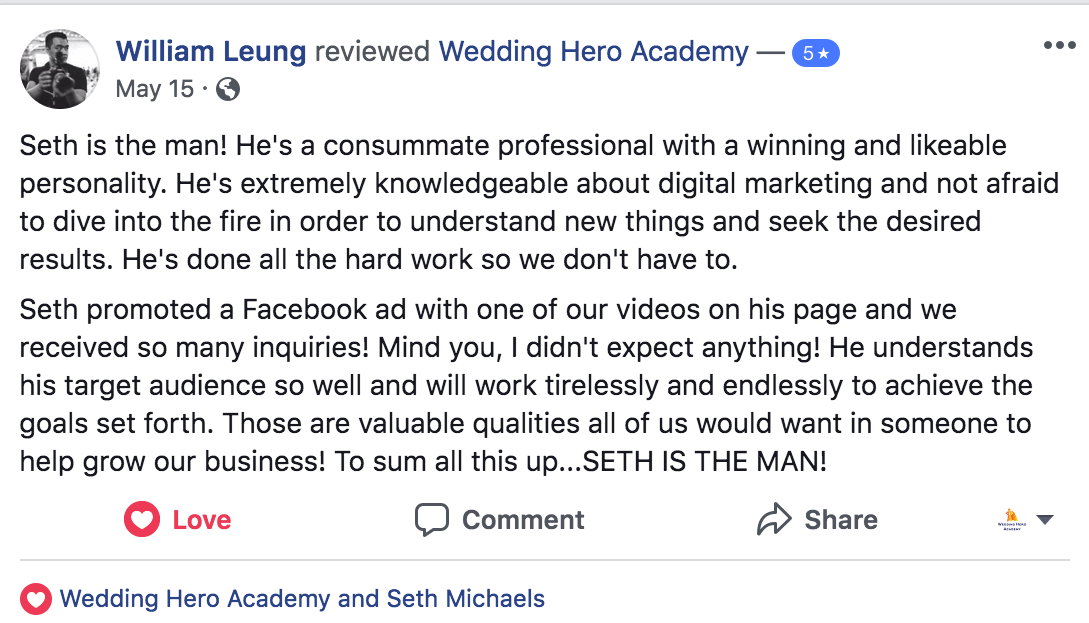Open William Leung's profile name link
Screen dimensions: 1089x623
click(x=211, y=52)
